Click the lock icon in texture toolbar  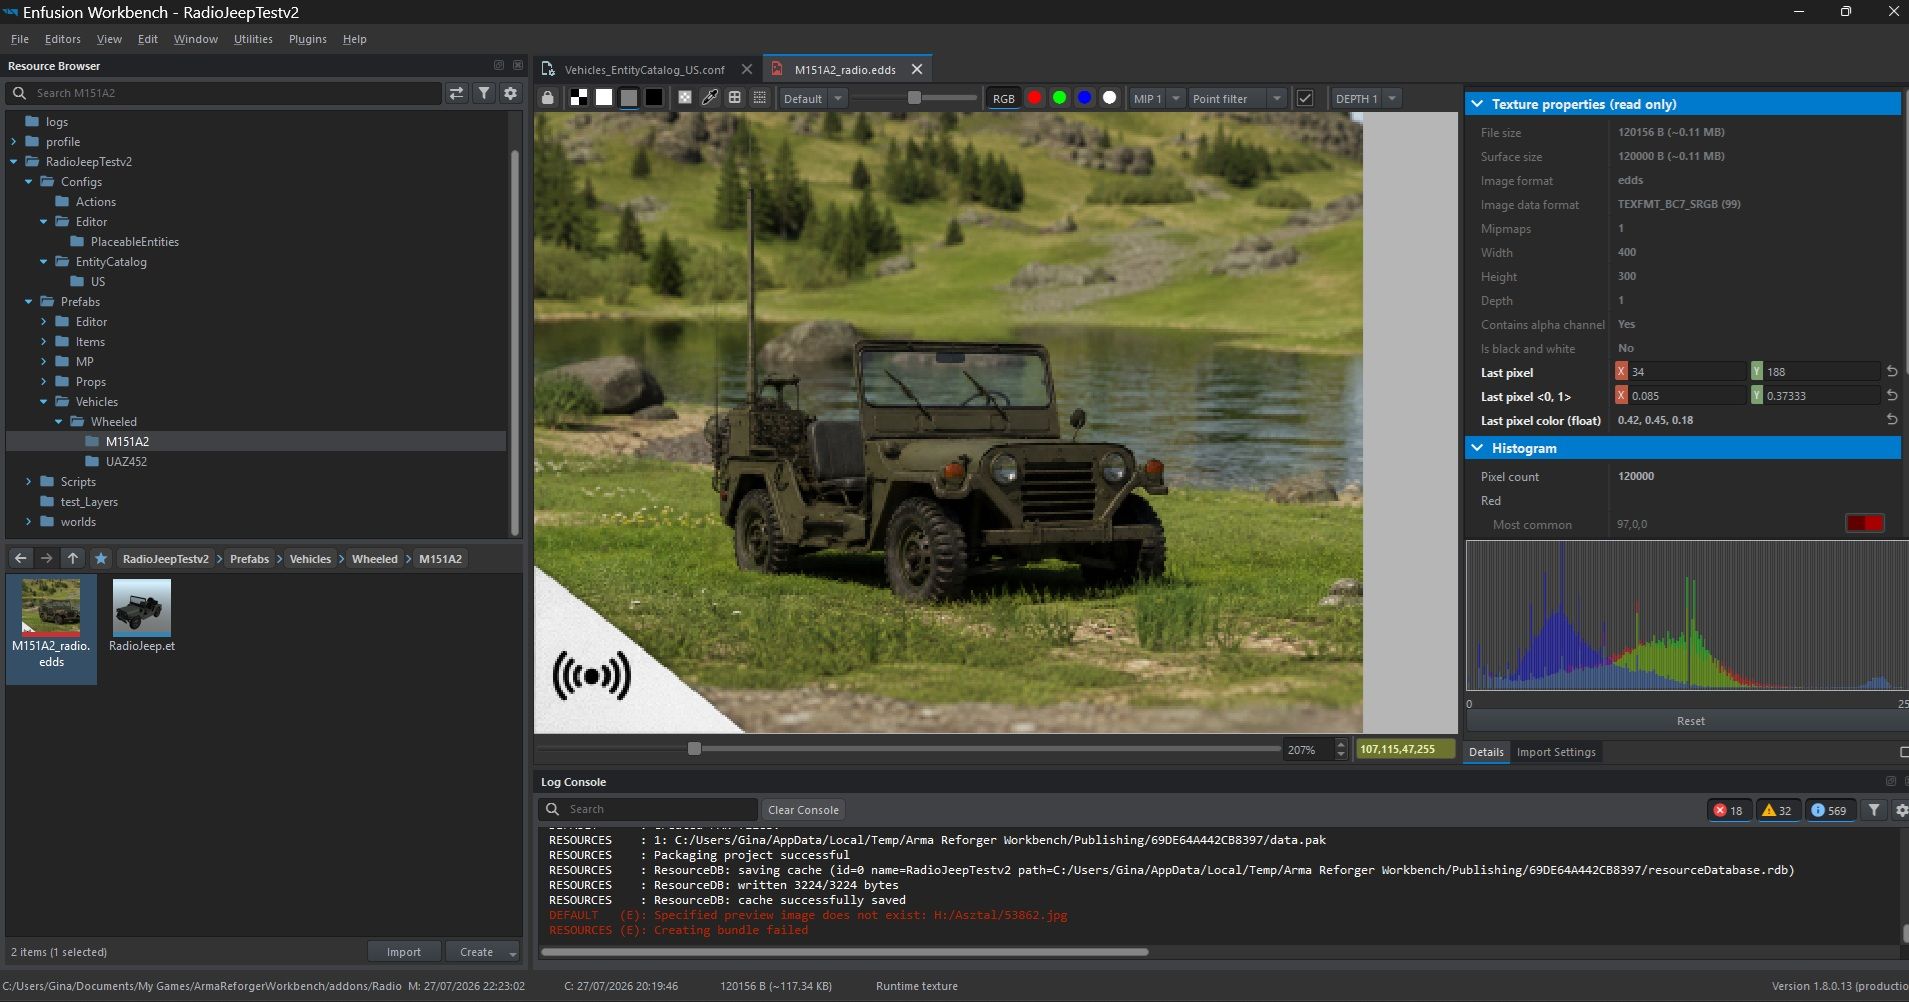click(x=547, y=98)
